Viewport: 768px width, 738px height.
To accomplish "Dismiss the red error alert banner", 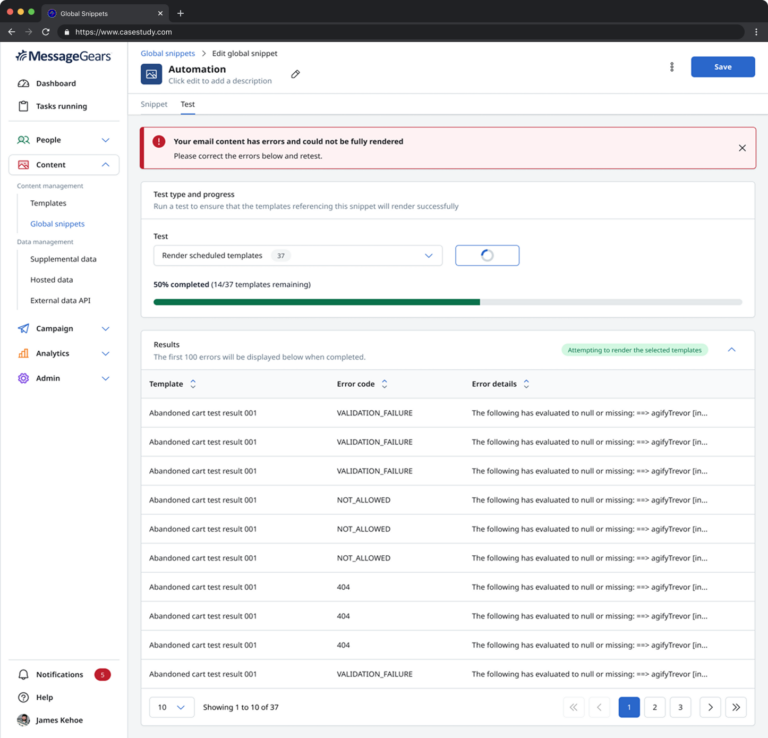I will coord(742,148).
